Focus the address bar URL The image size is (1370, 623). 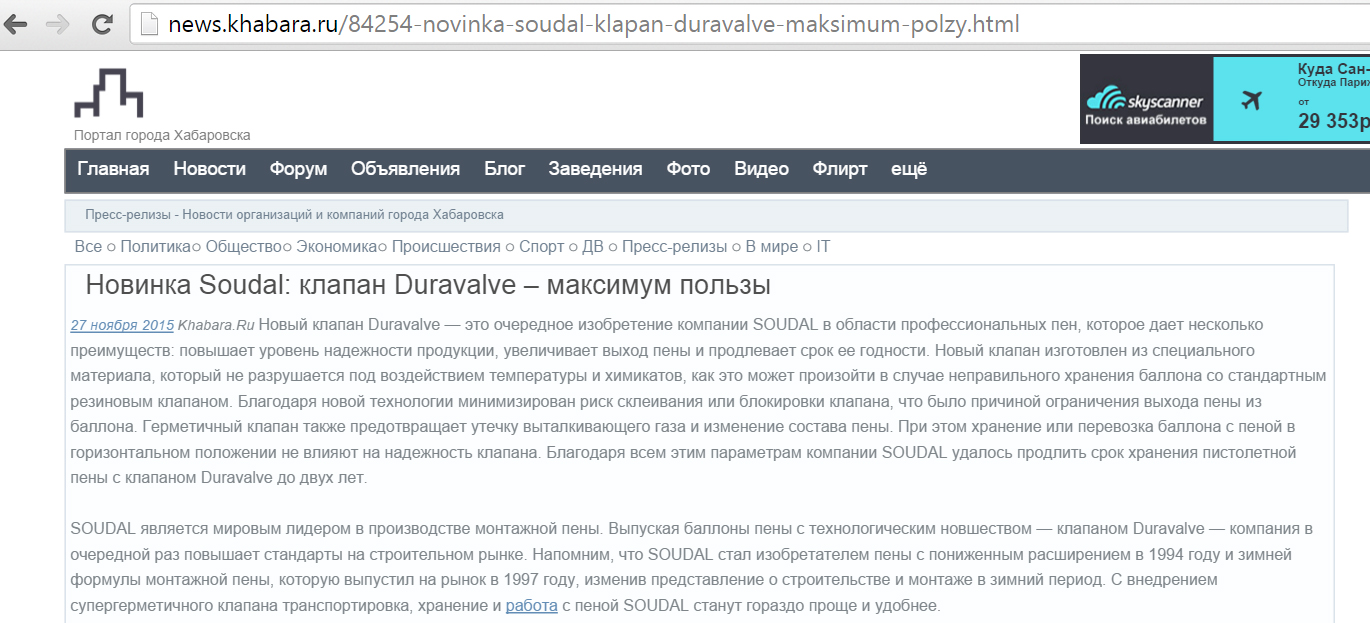point(594,24)
